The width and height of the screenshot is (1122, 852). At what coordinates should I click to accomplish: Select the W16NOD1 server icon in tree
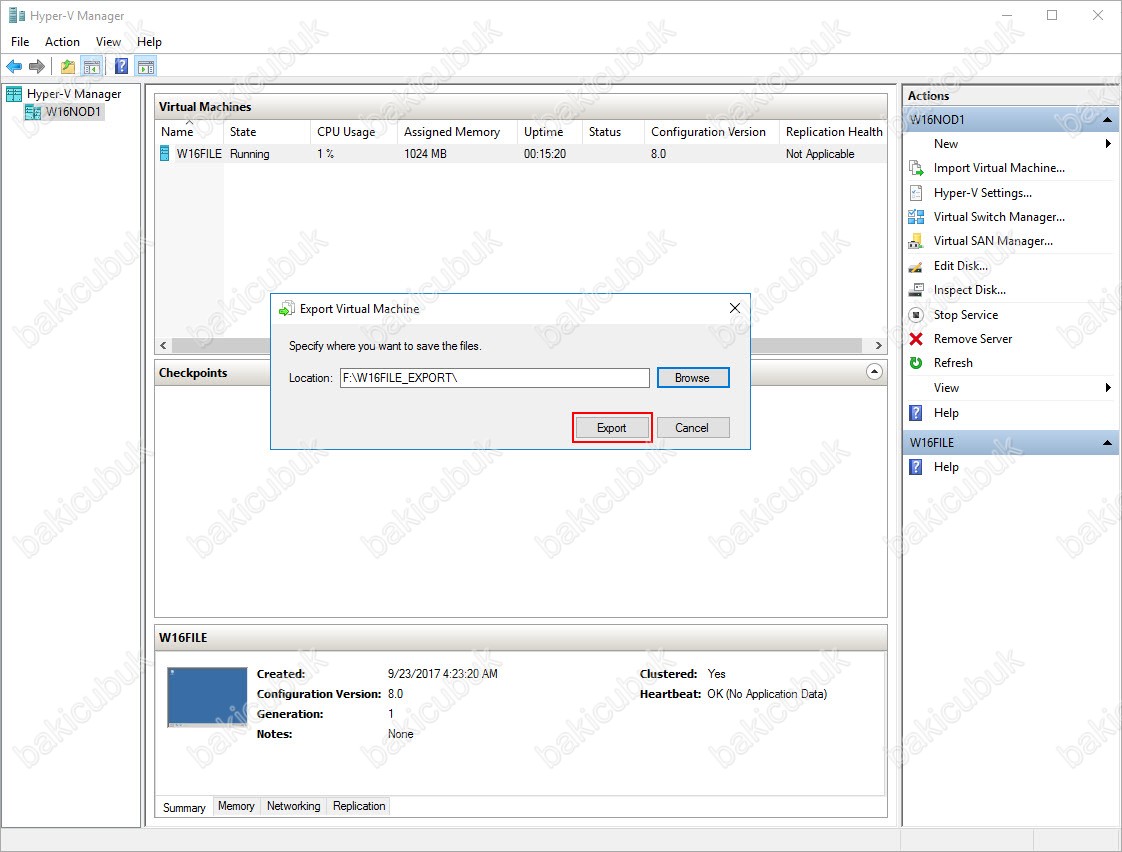32,112
